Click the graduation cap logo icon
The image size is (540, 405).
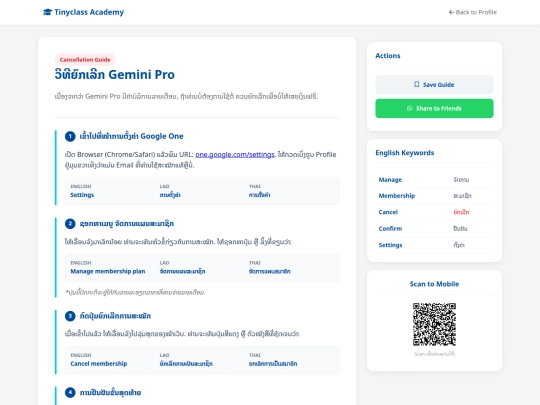47,12
